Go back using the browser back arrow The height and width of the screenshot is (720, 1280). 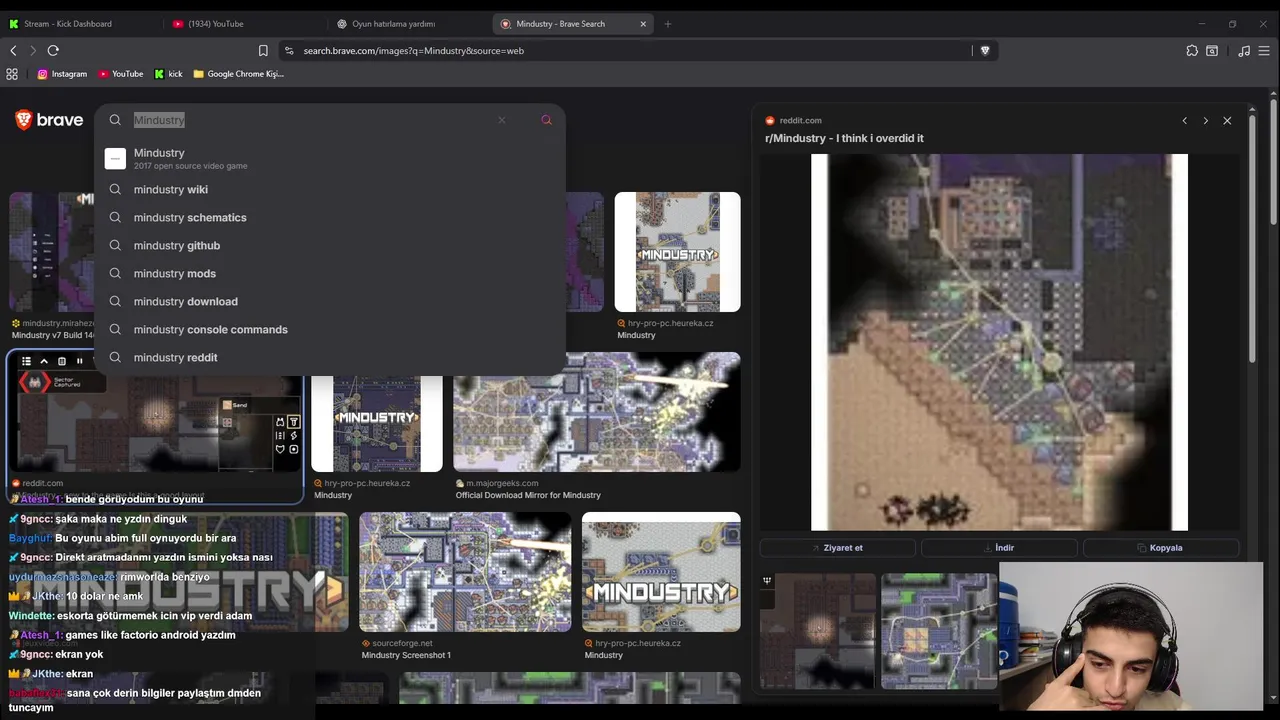coord(13,50)
